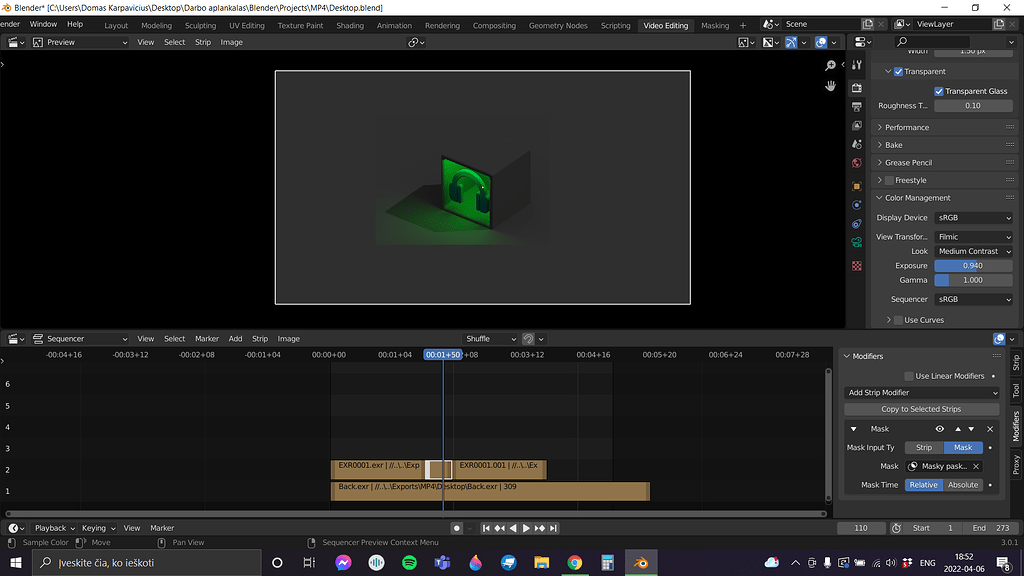Remove the Mask modifier with X button

990,429
